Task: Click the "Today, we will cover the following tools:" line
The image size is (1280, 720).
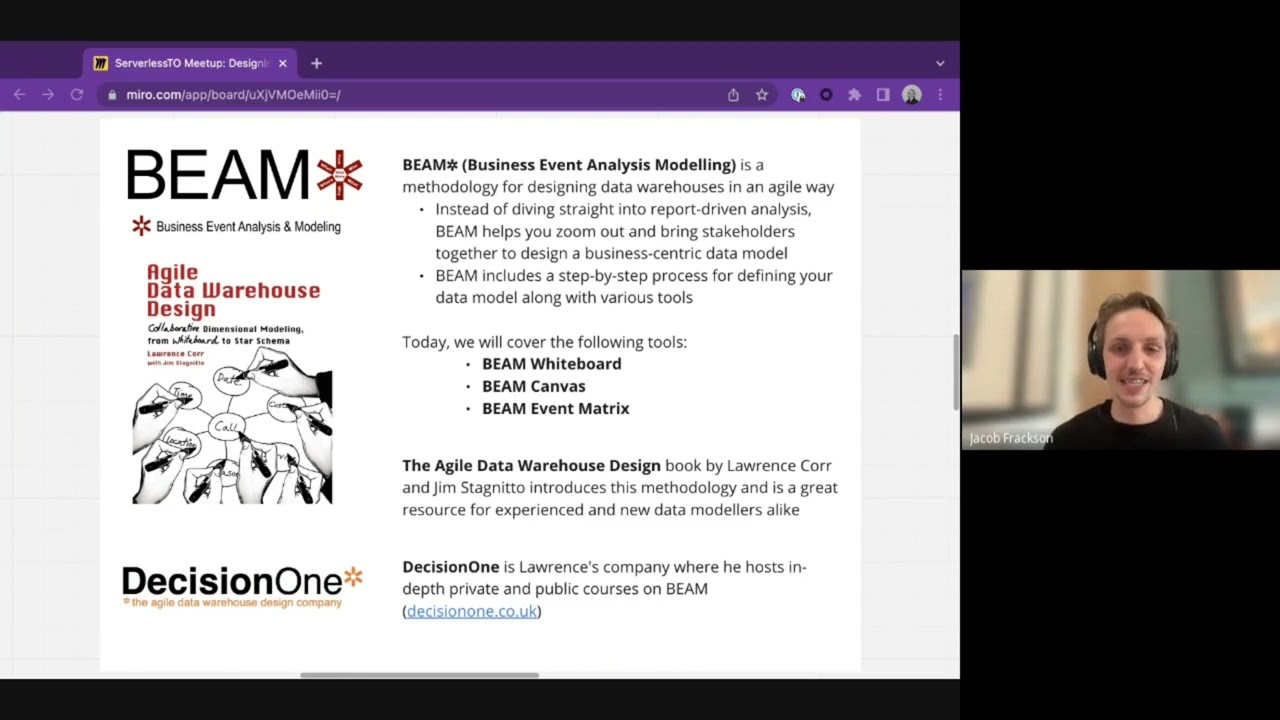Action: pos(545,342)
